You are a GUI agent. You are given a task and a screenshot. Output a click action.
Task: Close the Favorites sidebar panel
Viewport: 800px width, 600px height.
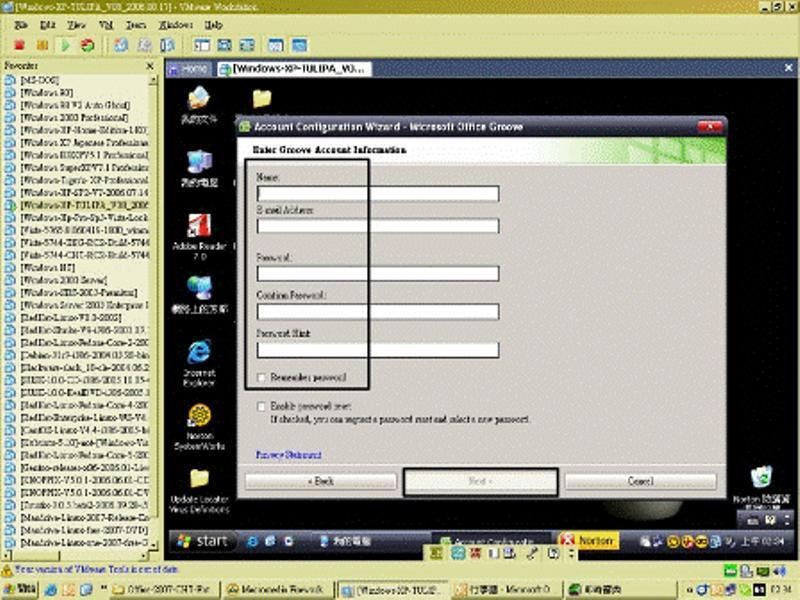coord(149,66)
